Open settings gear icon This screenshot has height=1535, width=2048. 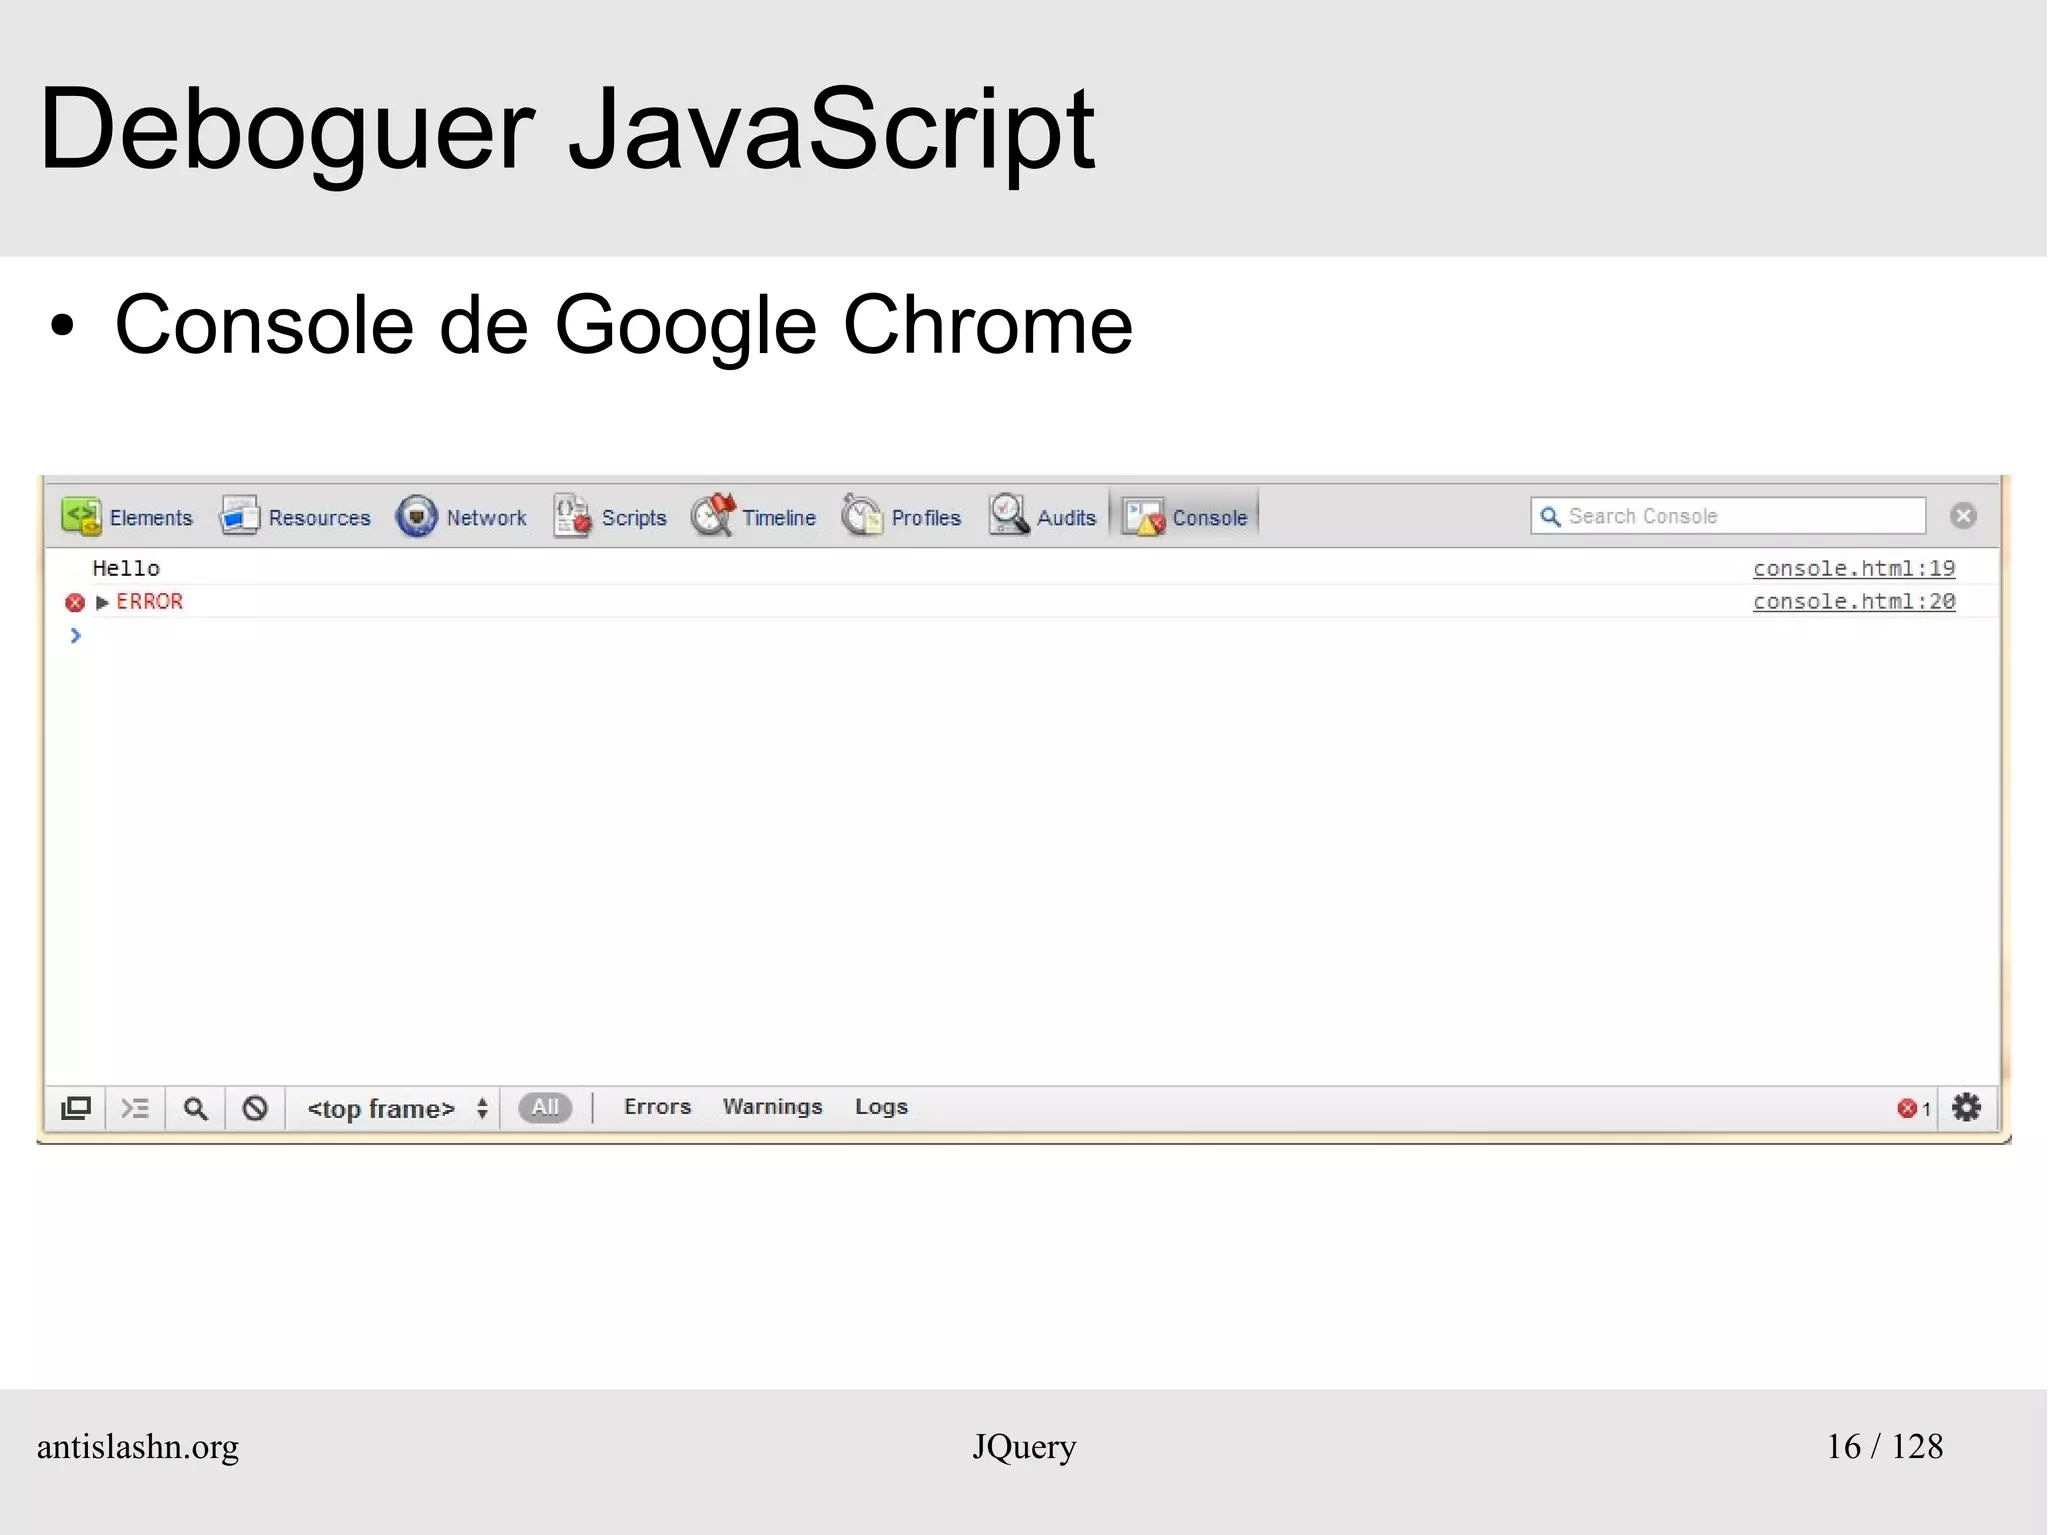pyautogui.click(x=1966, y=1107)
